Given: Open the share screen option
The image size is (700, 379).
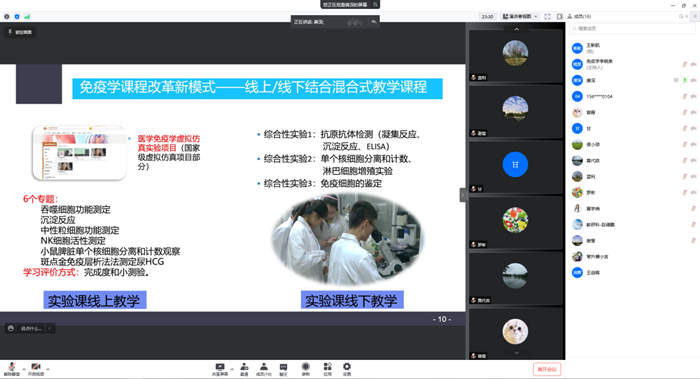Looking at the screenshot, I should pos(220,369).
